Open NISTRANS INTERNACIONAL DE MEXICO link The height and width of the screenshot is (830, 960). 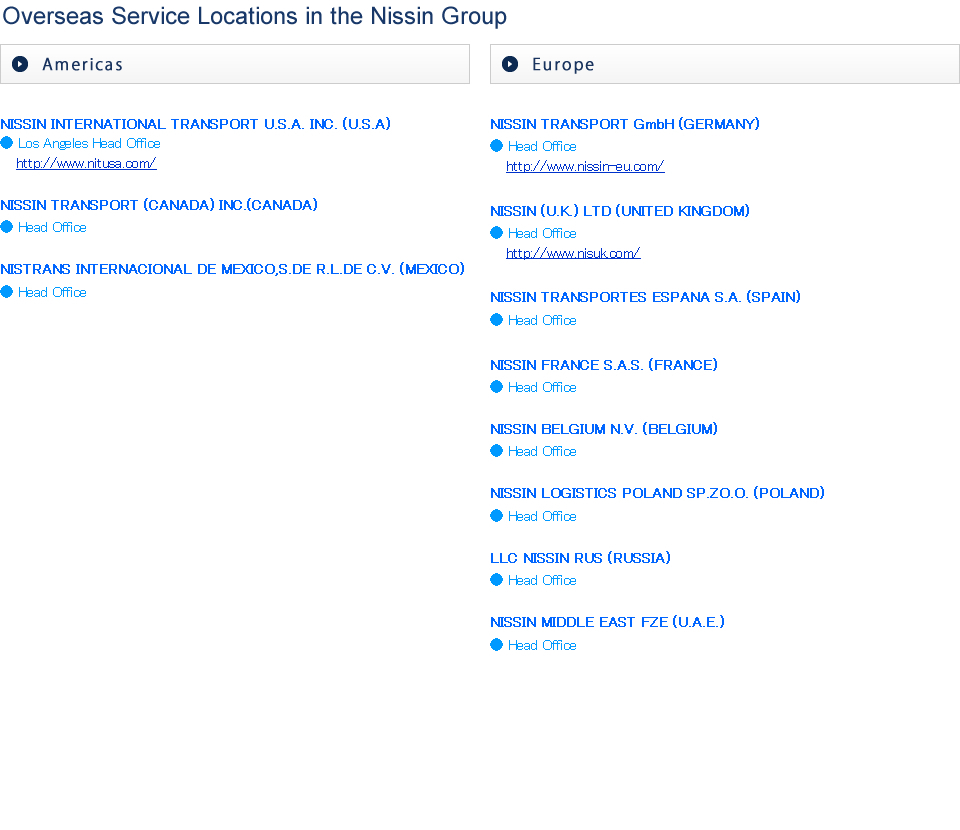coord(233,269)
